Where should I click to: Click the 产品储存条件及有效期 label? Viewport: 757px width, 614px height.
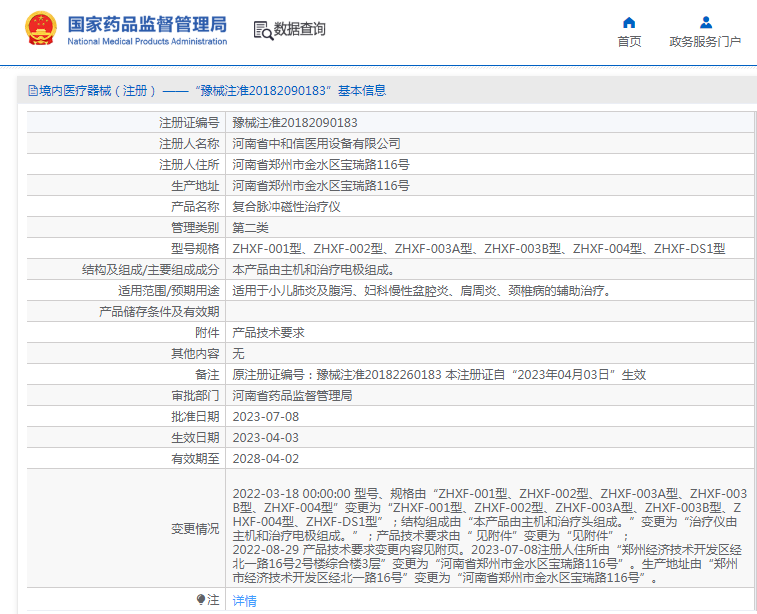click(159, 312)
